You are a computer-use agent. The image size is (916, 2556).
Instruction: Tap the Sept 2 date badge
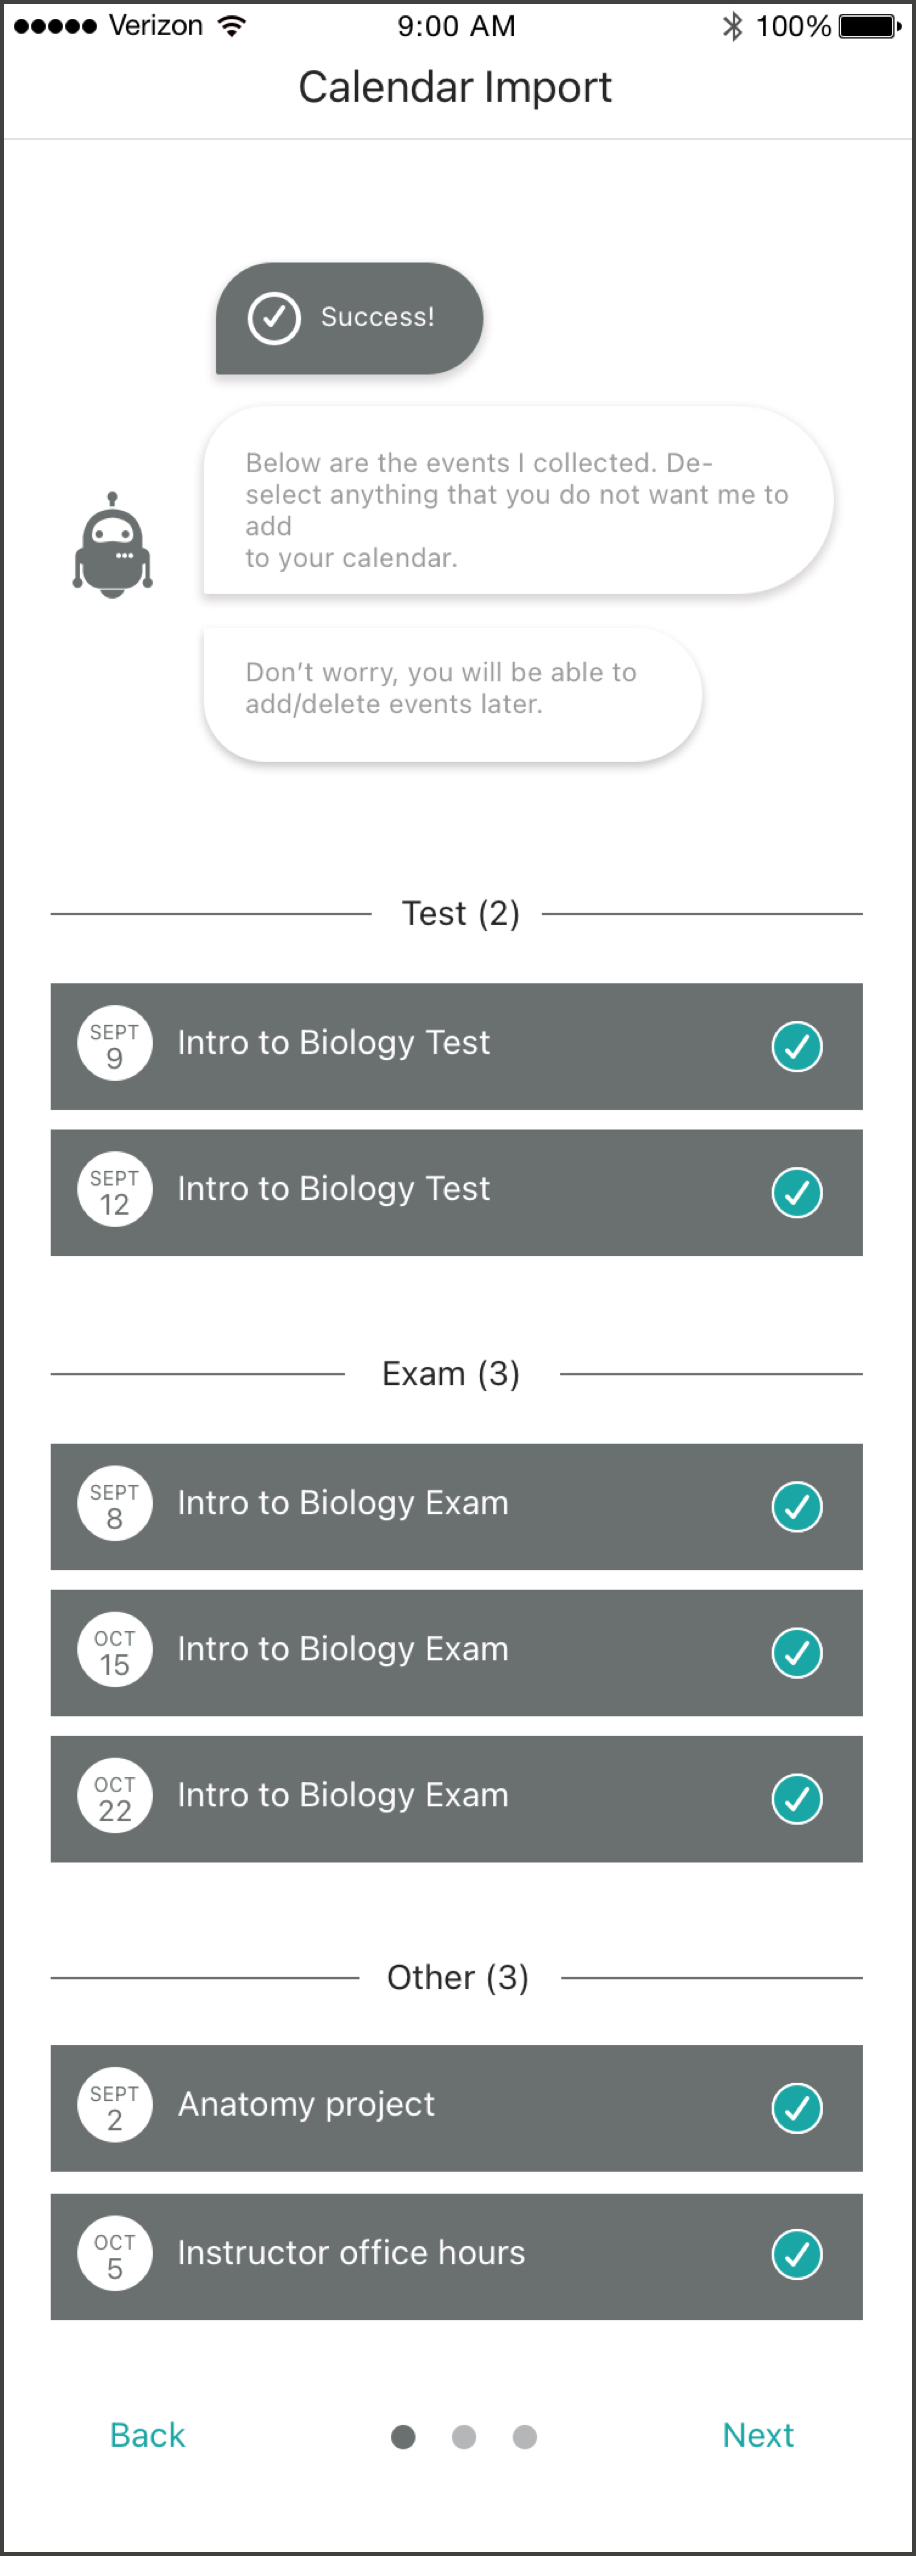point(115,2106)
